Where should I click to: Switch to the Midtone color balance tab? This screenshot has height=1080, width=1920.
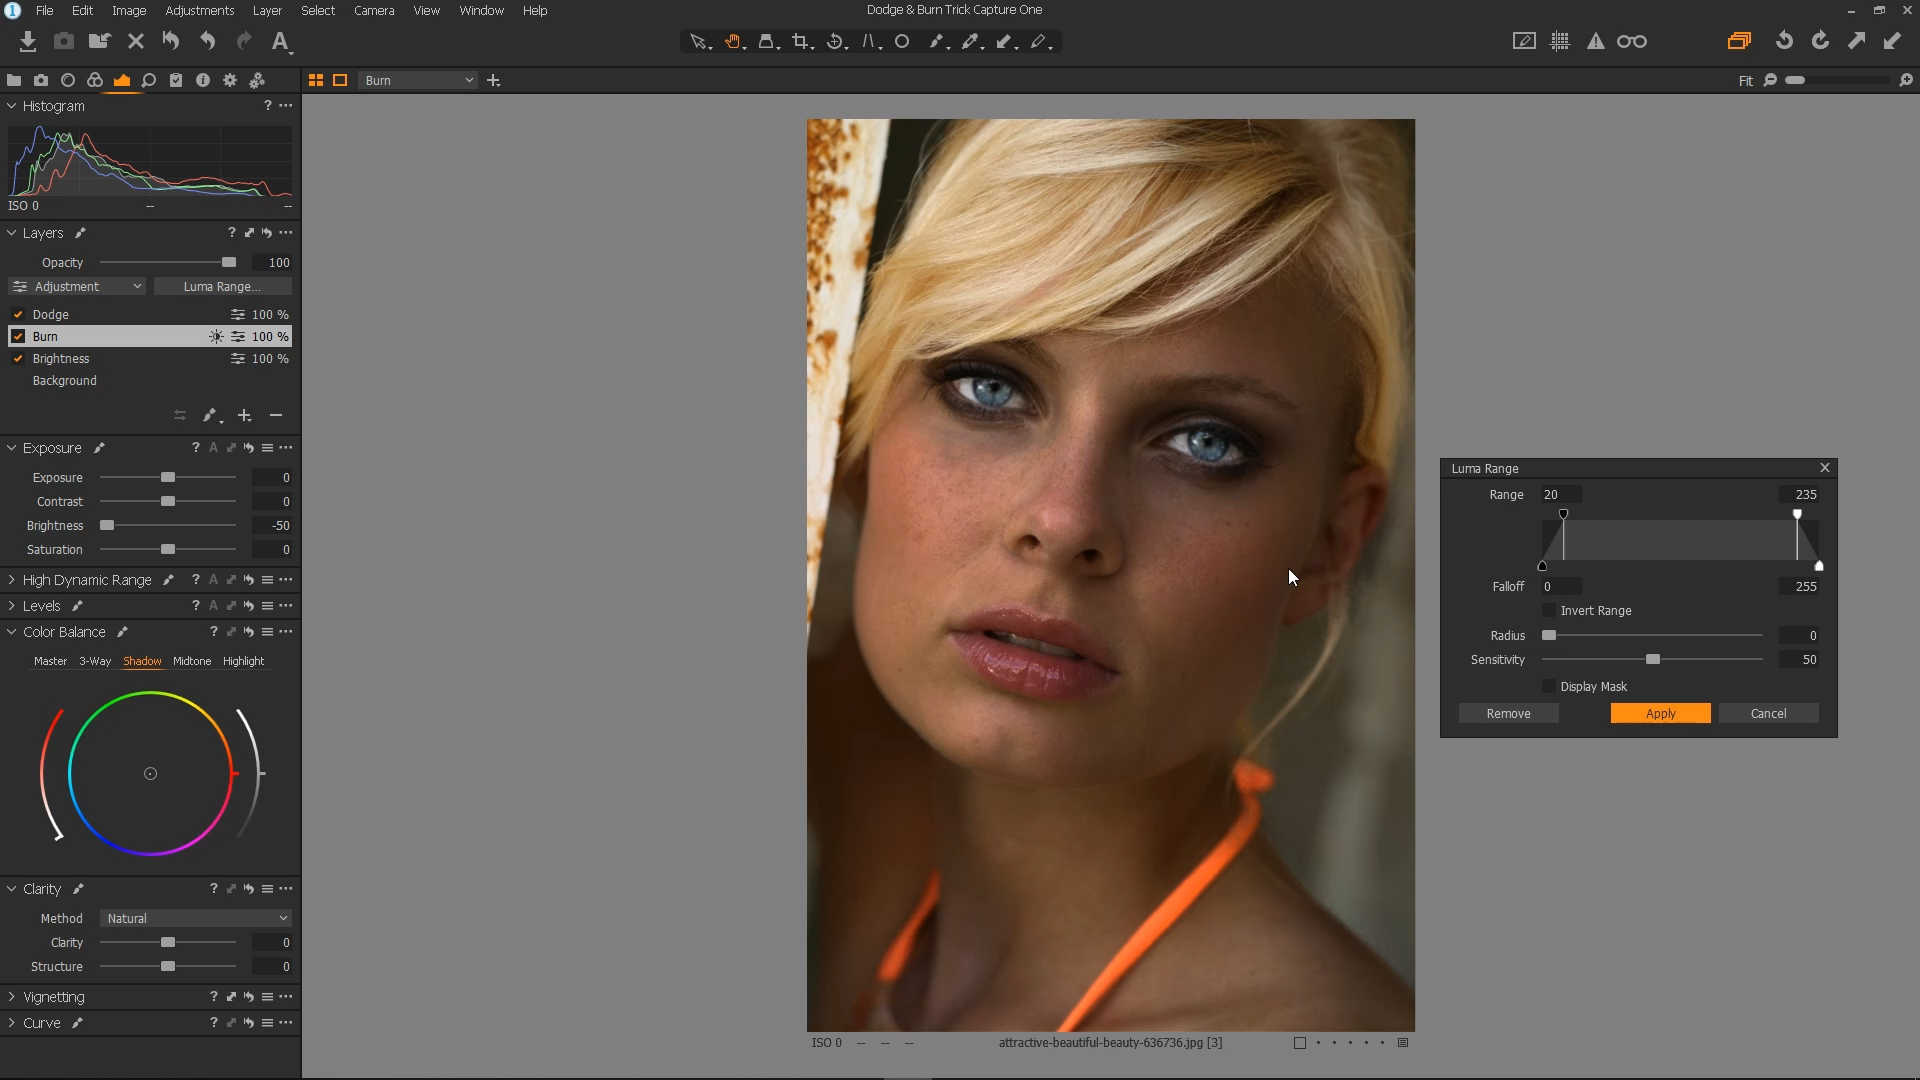click(192, 661)
